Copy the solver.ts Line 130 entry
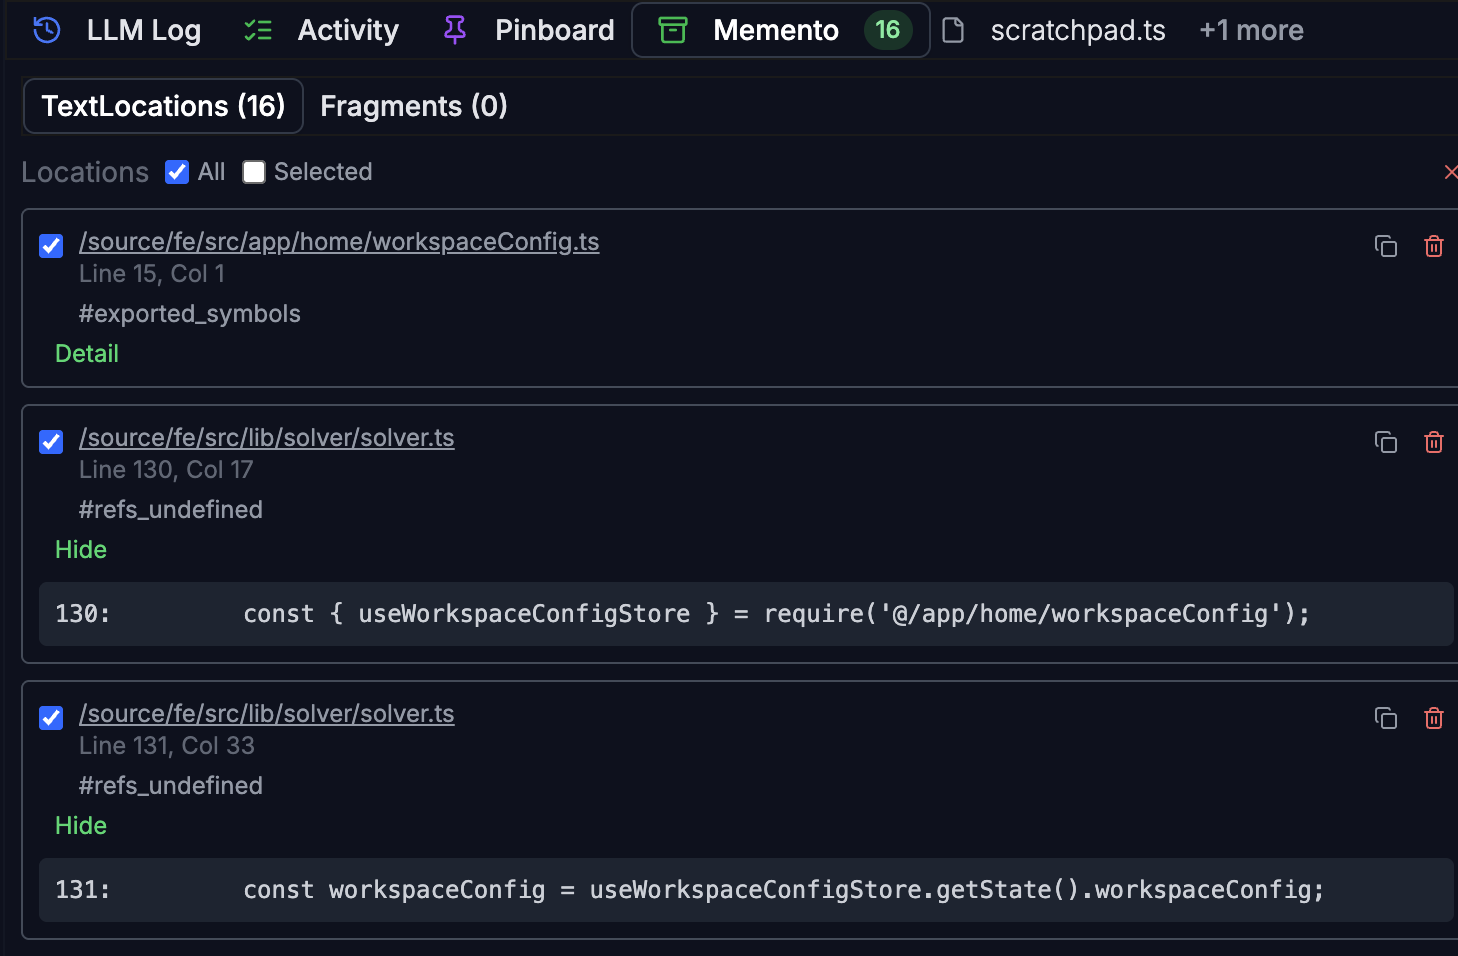Image resolution: width=1458 pixels, height=956 pixels. [x=1385, y=442]
